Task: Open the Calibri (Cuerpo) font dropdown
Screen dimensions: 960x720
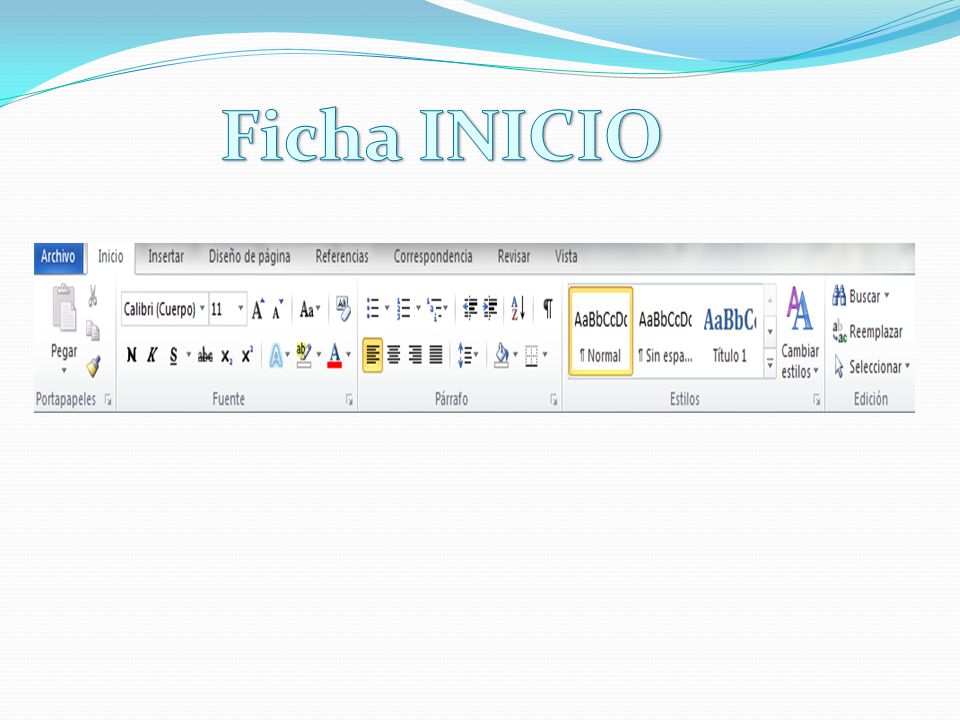Action: point(202,308)
